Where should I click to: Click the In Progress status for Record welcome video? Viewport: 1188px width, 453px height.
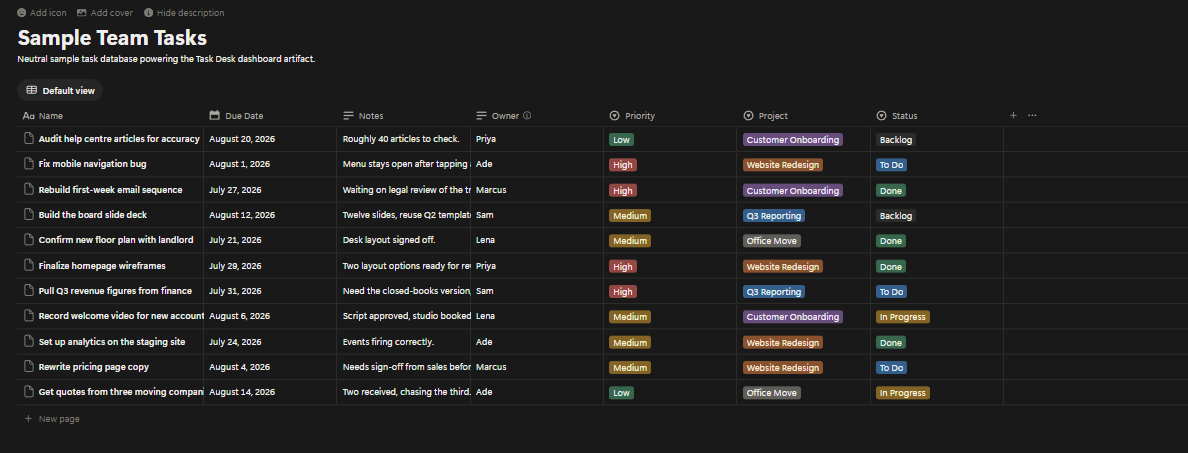tap(902, 317)
